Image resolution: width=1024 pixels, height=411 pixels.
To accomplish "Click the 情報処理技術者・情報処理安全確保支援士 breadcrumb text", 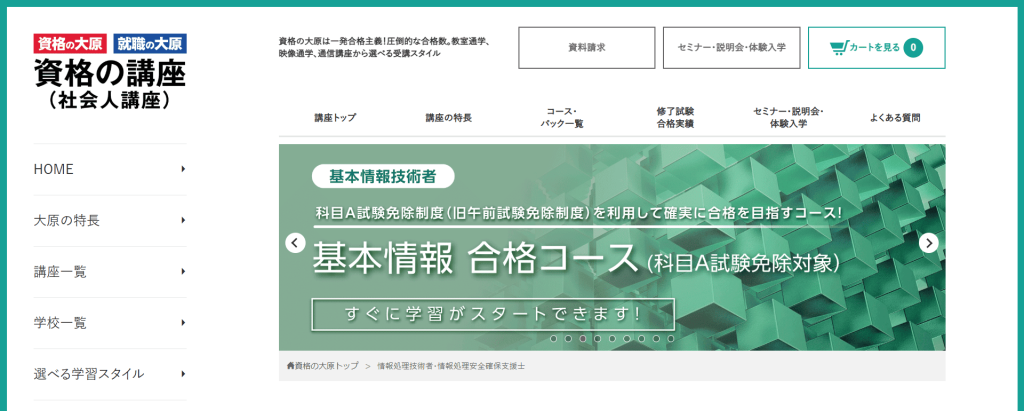I will tap(451, 366).
